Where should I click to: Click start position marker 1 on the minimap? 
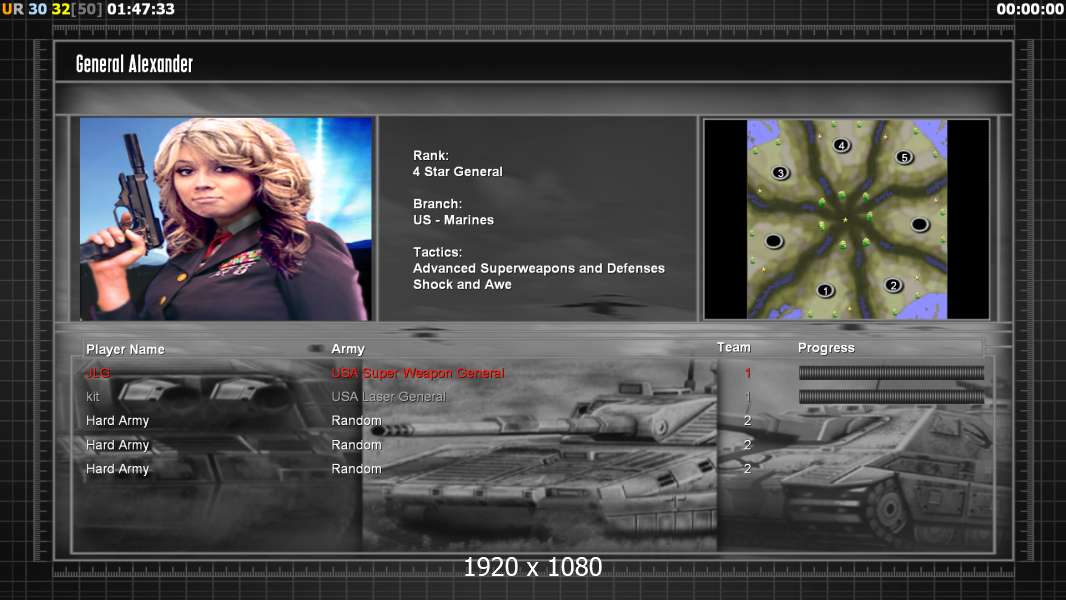[825, 291]
